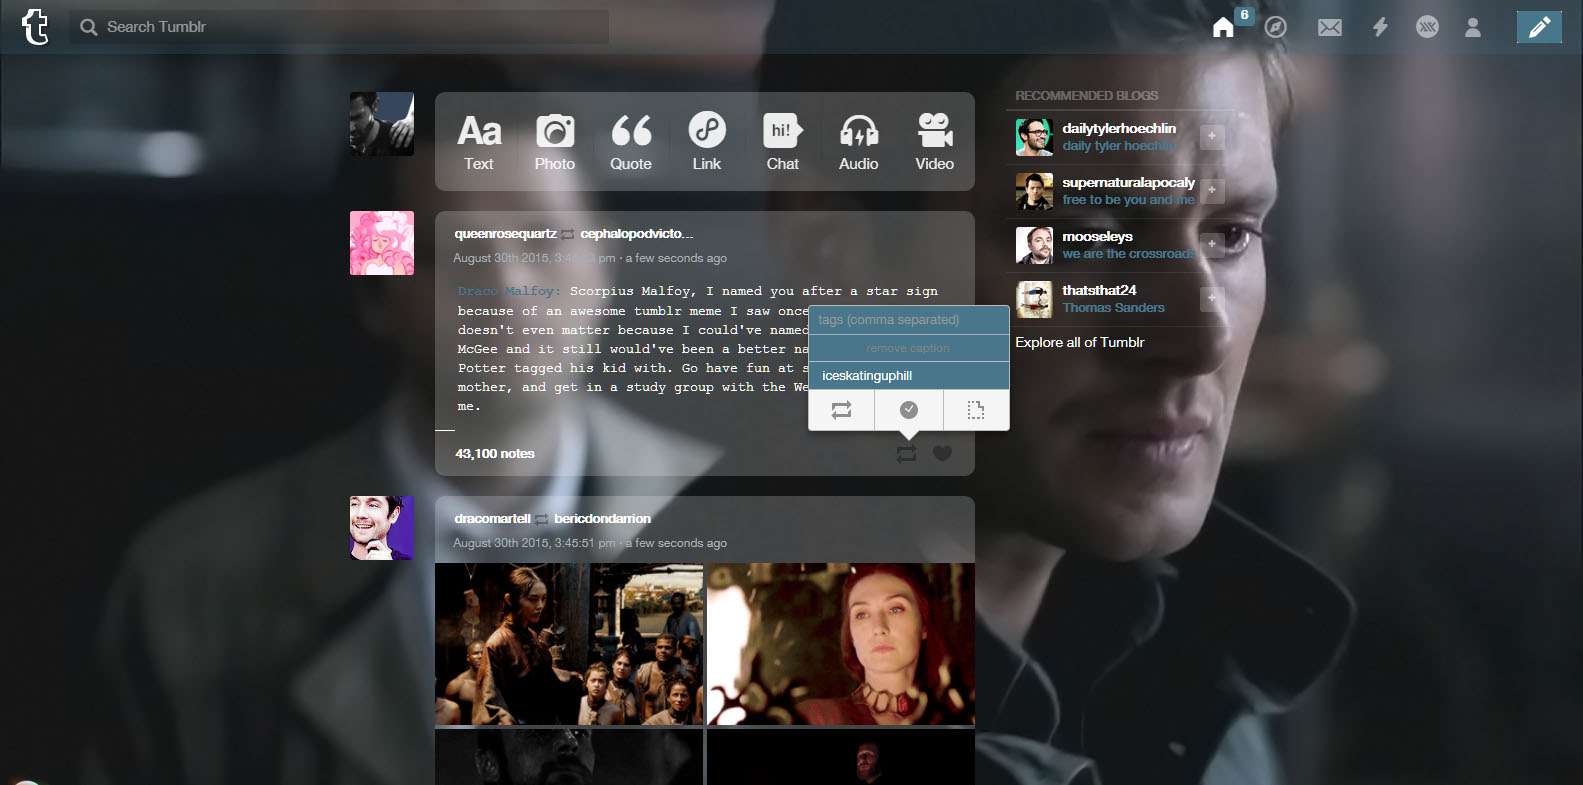Focus the Search Tumblr field

pos(339,27)
